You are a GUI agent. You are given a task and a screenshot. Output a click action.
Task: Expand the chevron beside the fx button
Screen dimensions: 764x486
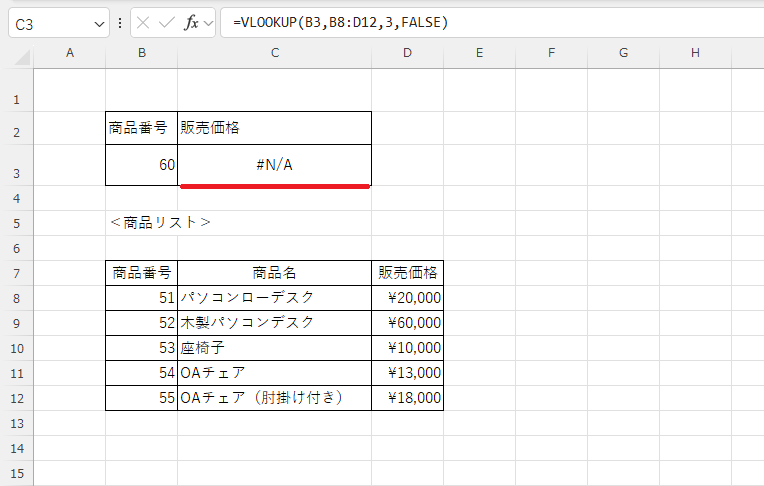click(209, 23)
